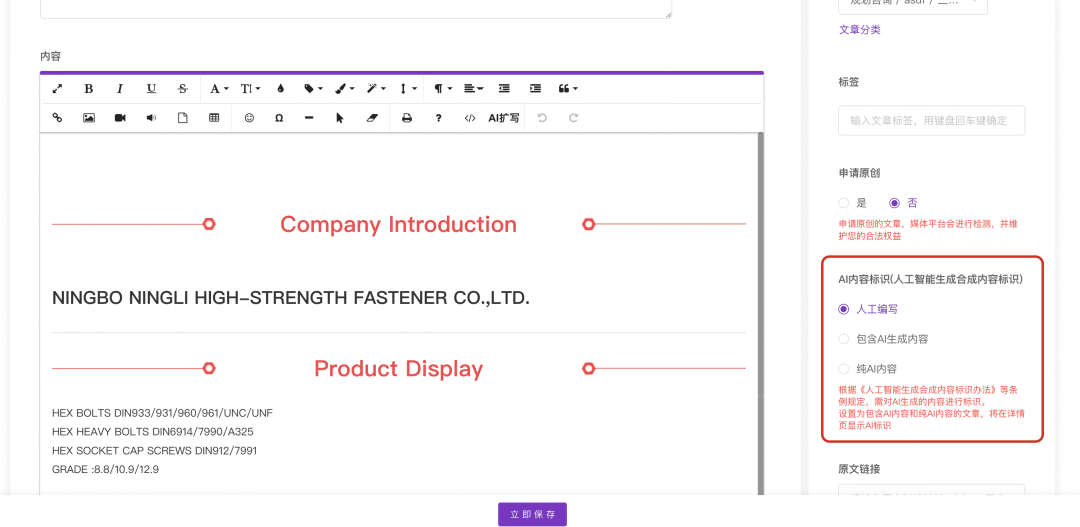Click the HEX SOCKET CAP SCREWS line
Viewport: 1080px width, 527px height.
tap(155, 451)
